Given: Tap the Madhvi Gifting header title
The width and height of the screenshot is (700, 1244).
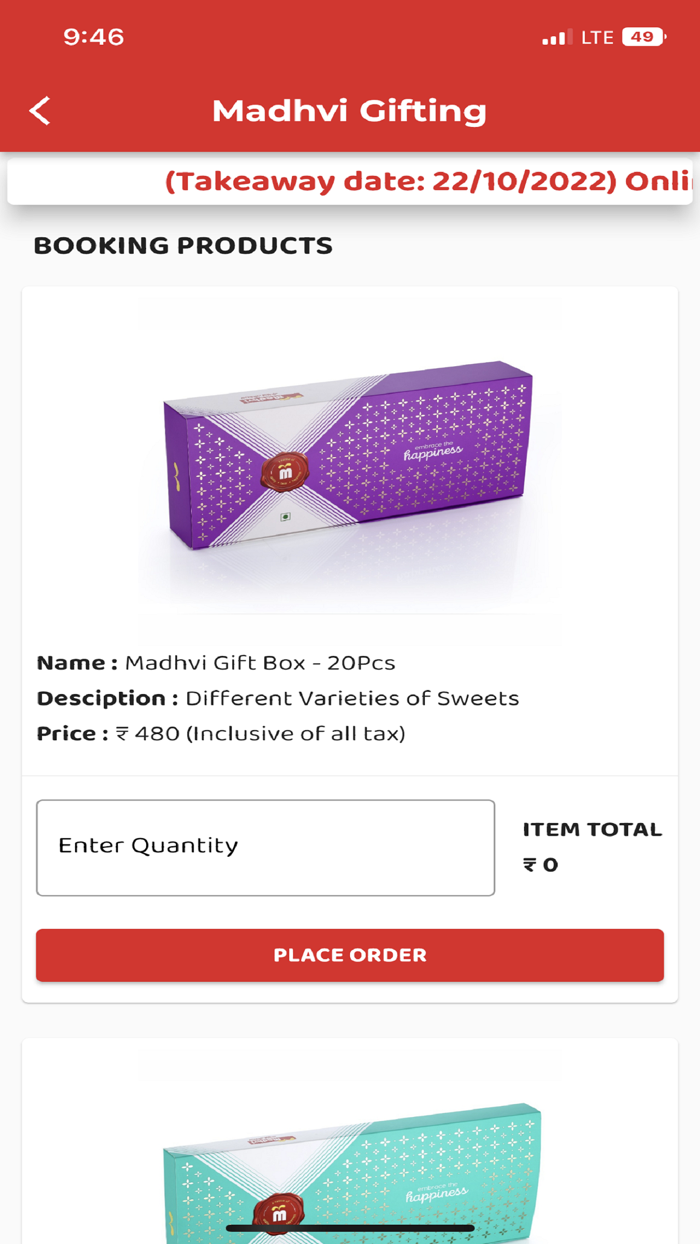Looking at the screenshot, I should pos(348,111).
